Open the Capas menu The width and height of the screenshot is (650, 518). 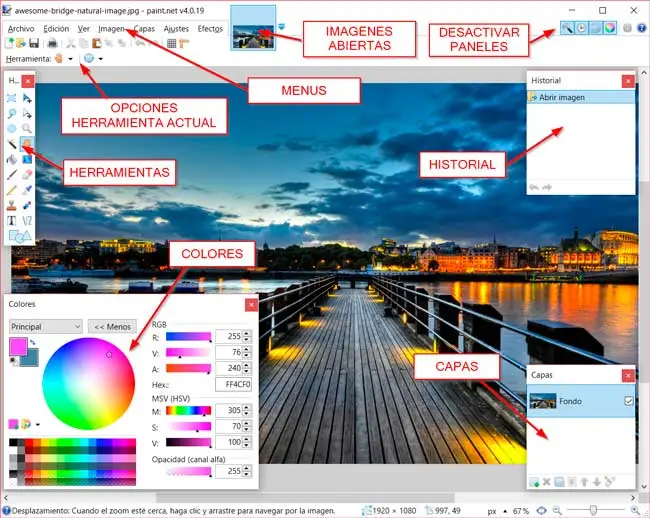144,29
